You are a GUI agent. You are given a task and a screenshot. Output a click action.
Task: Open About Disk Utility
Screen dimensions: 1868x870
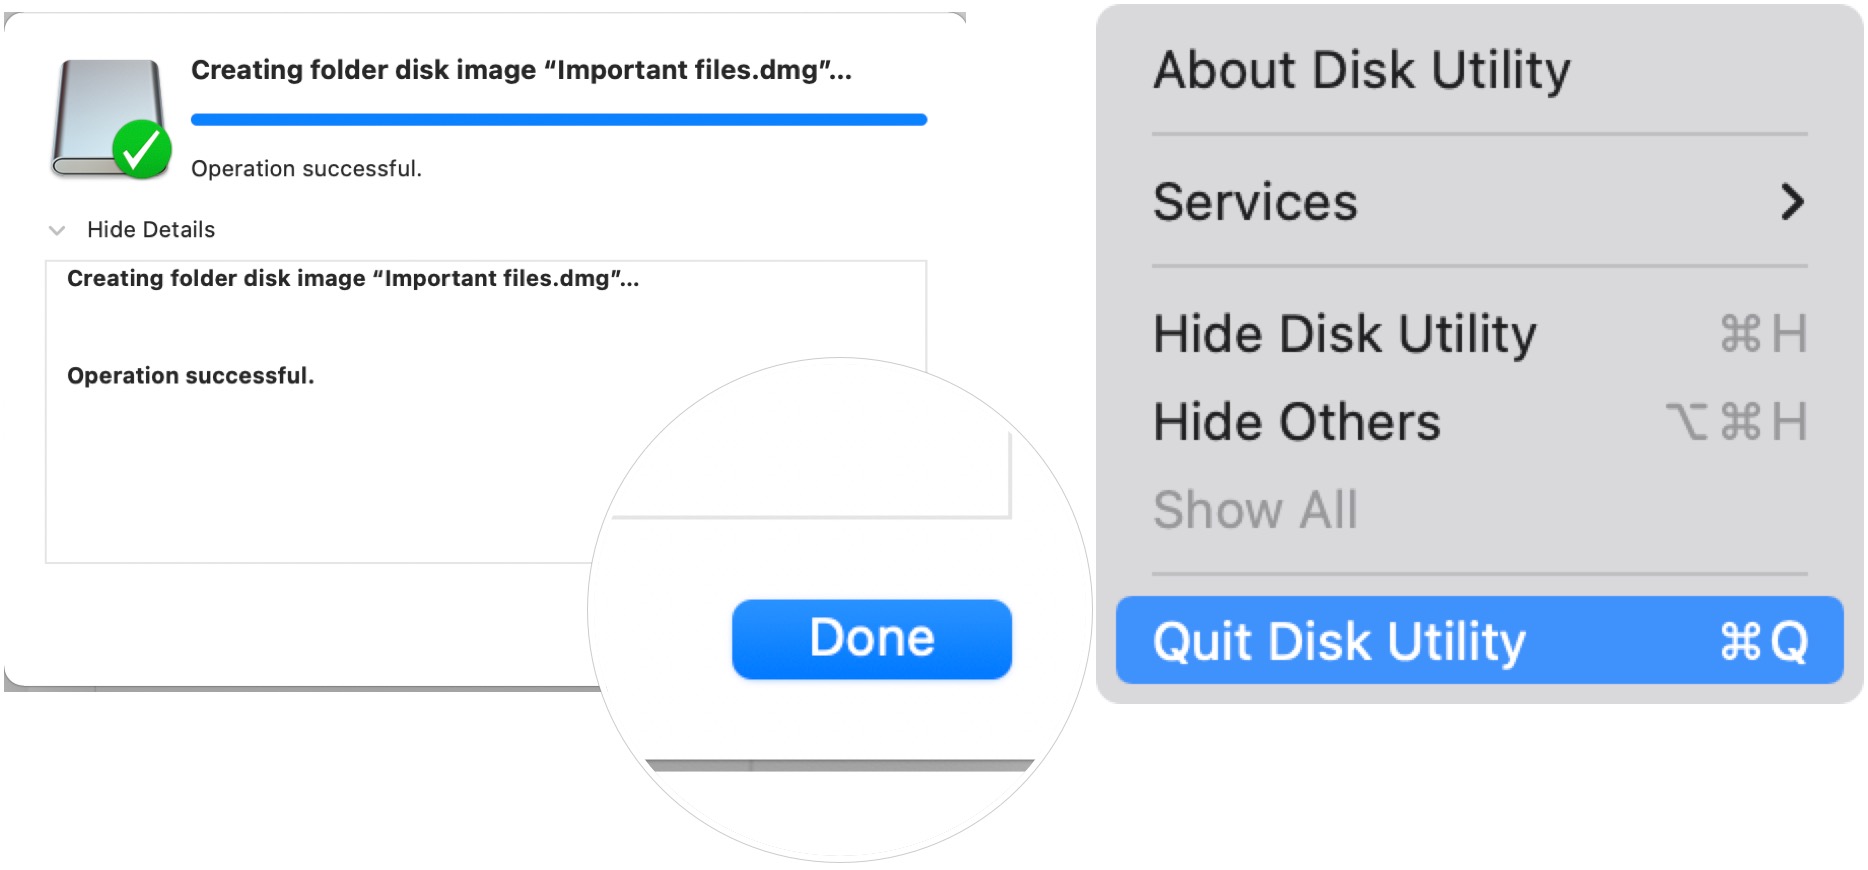[1361, 71]
